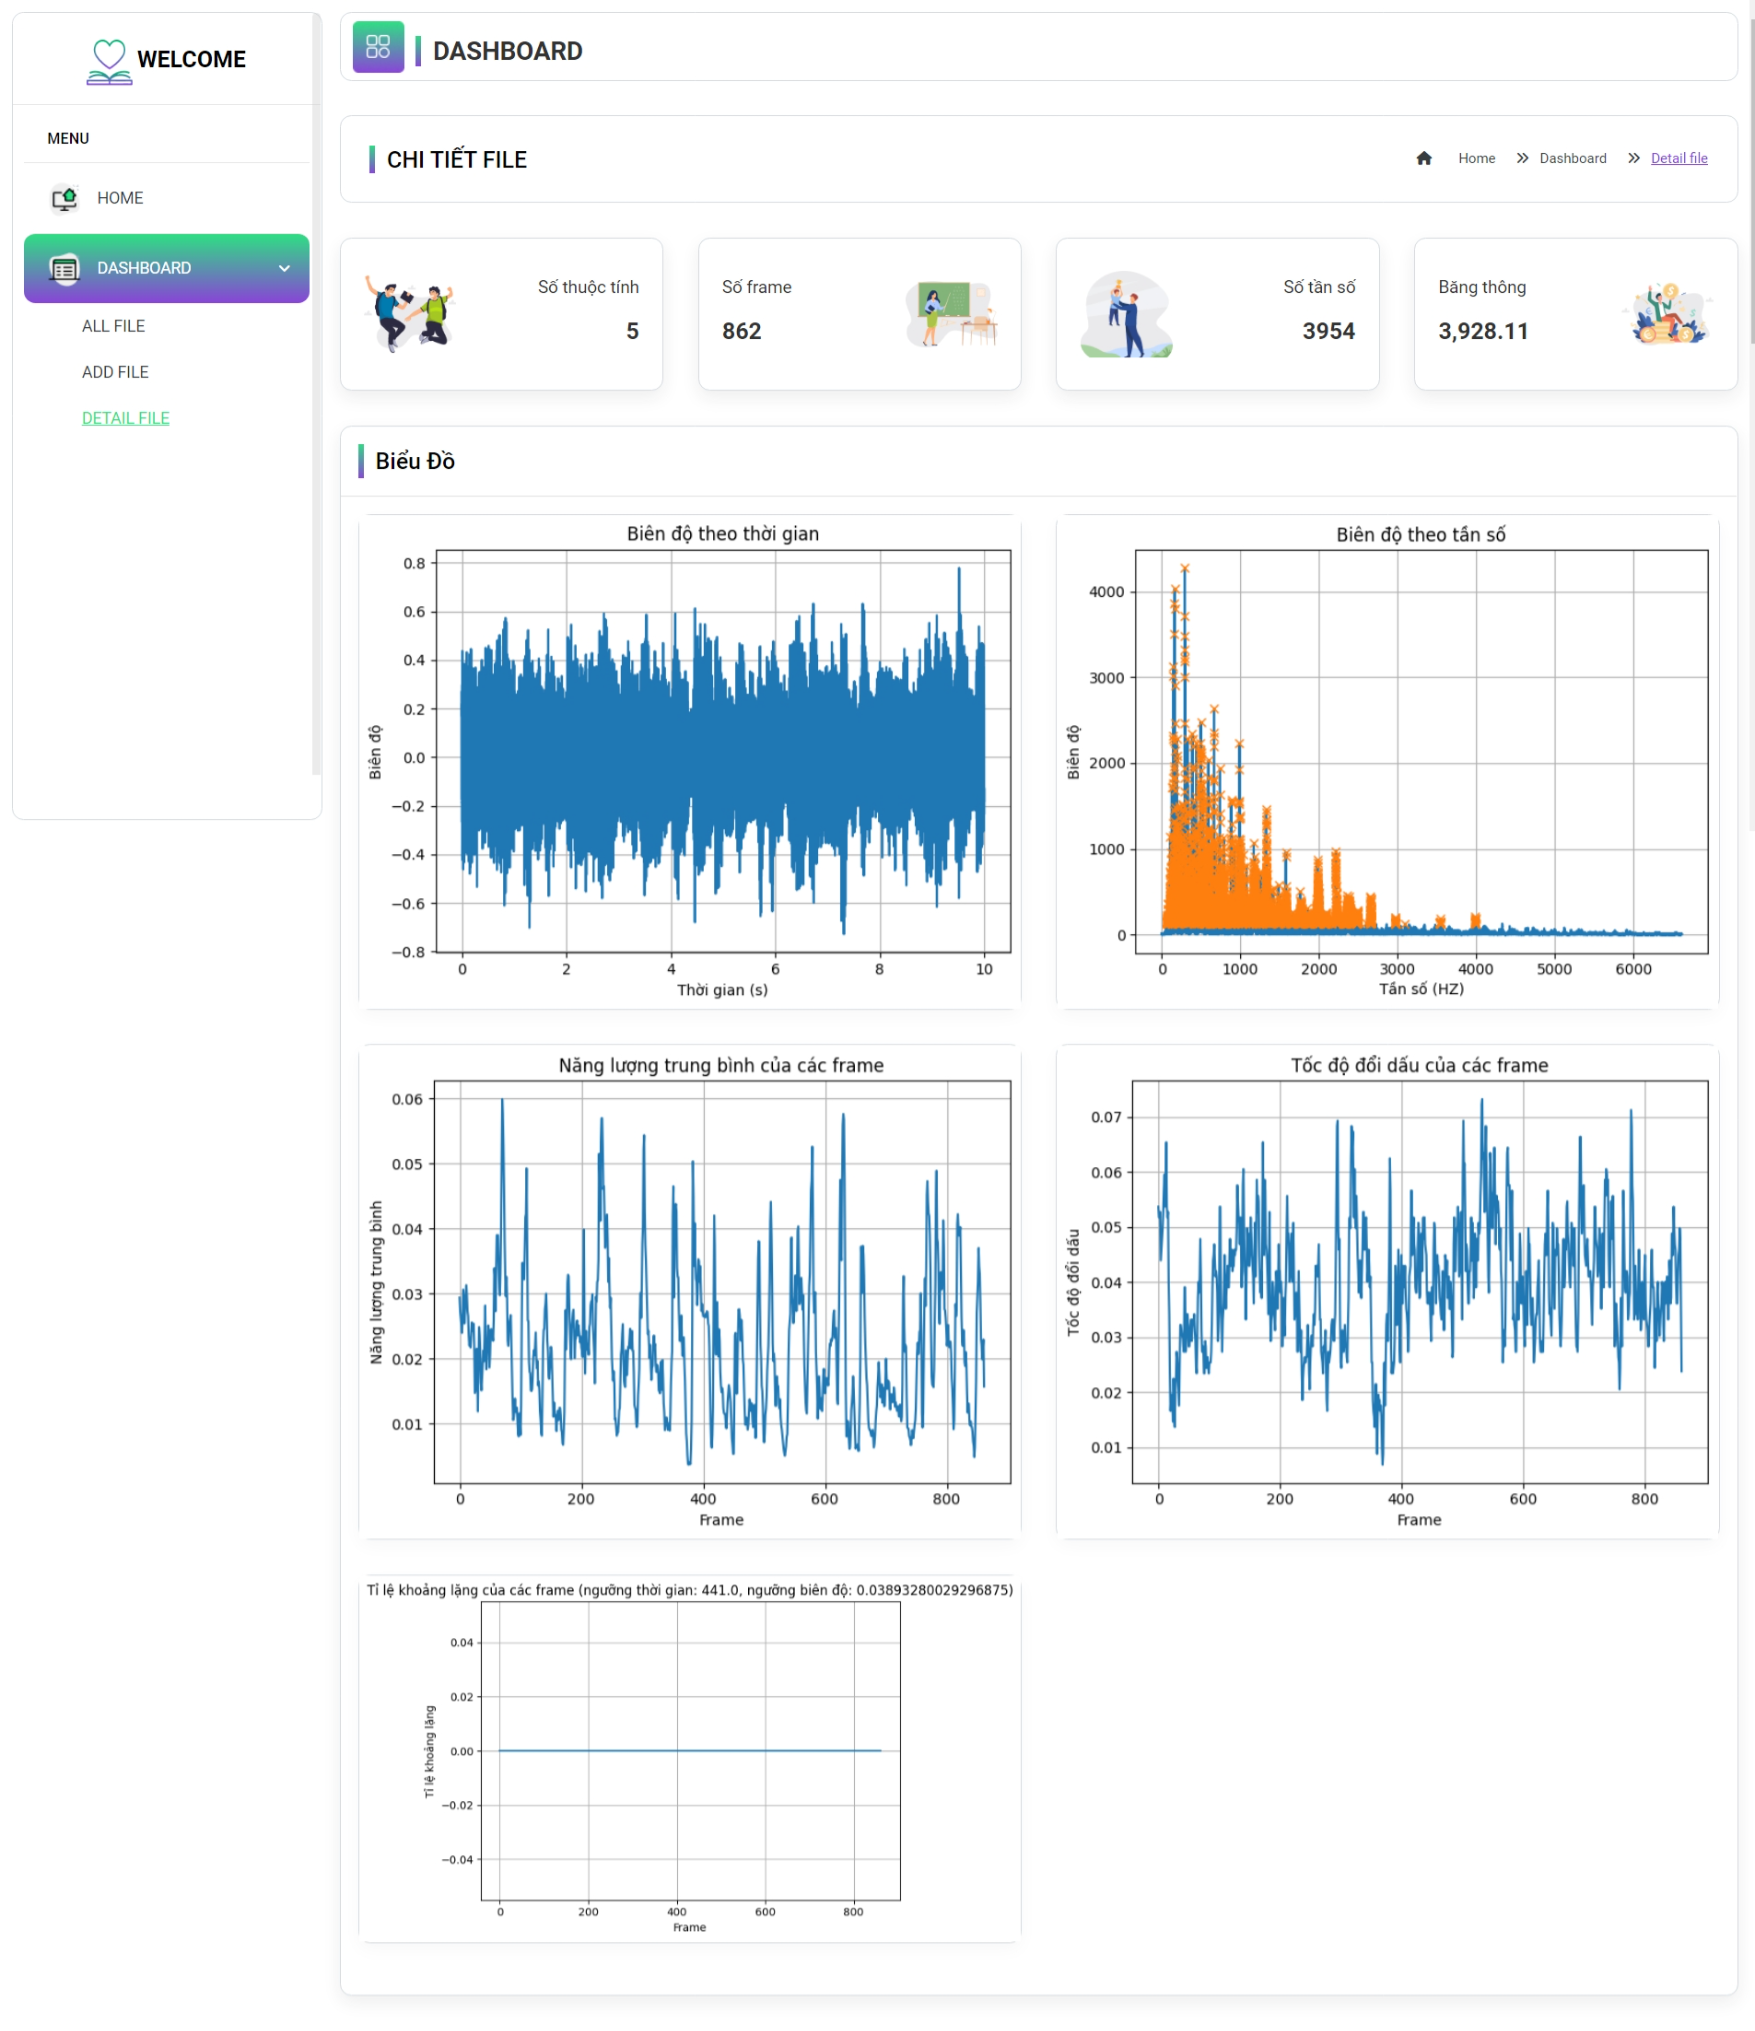Click the DASHBOARD header title text
This screenshot has height=2031, width=1755.
coord(507,51)
